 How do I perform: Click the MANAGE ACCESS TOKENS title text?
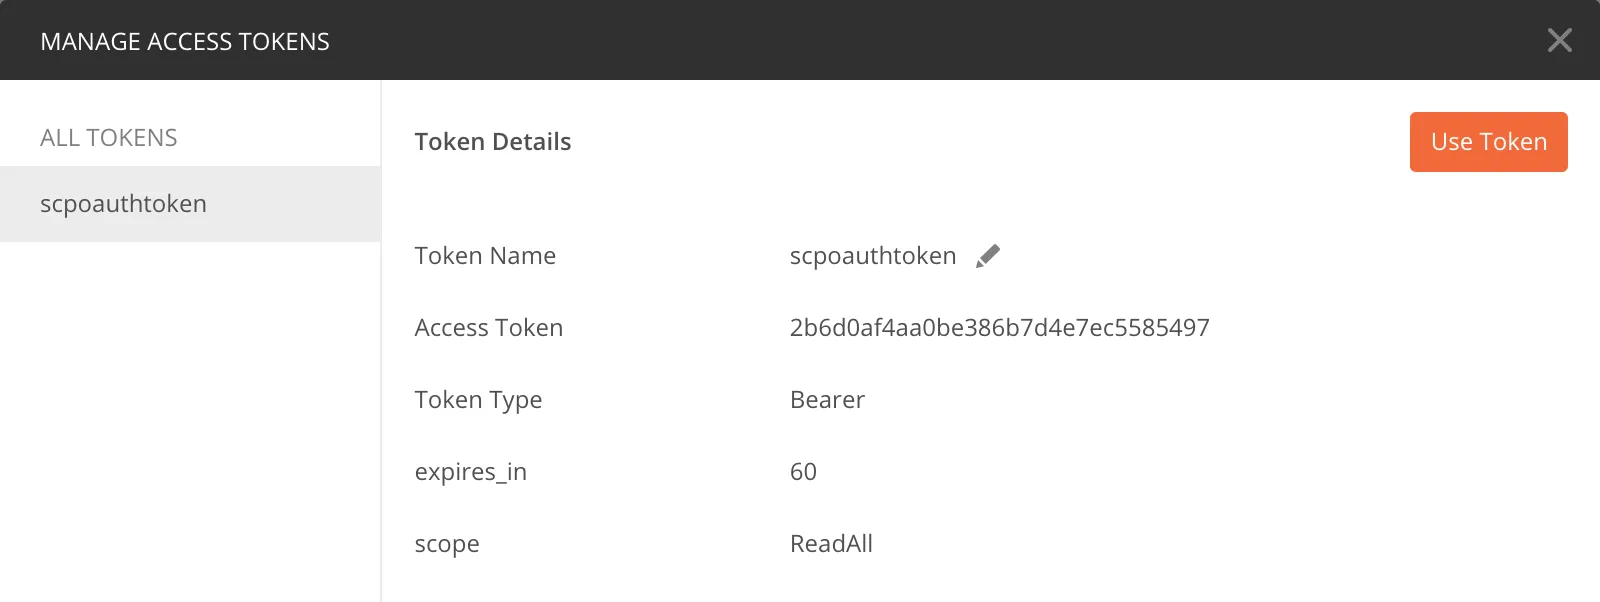click(185, 42)
